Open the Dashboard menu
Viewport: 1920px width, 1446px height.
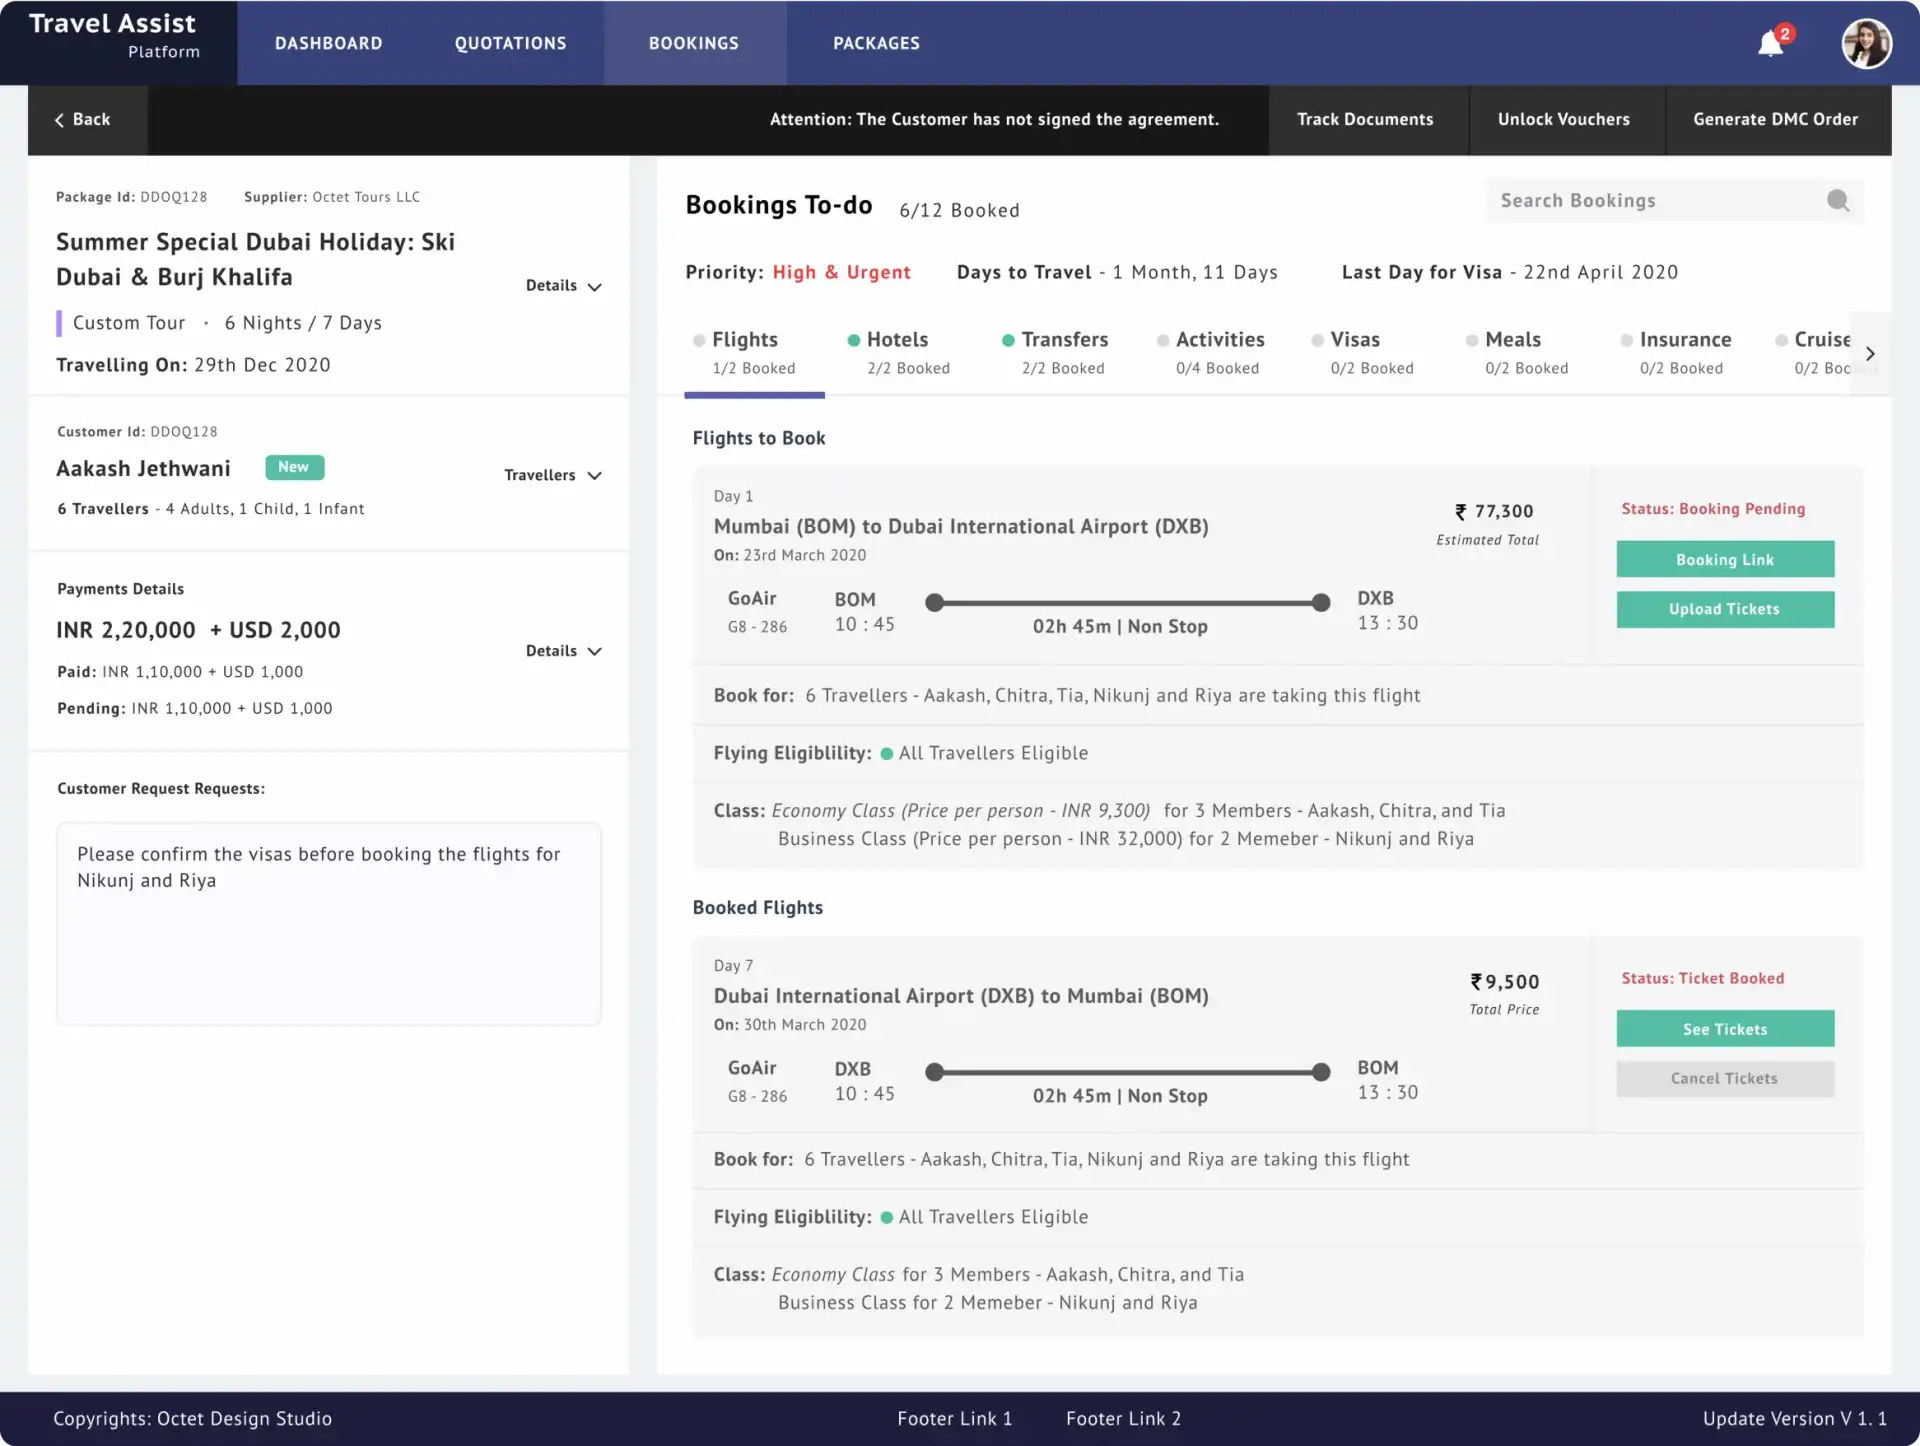point(329,43)
